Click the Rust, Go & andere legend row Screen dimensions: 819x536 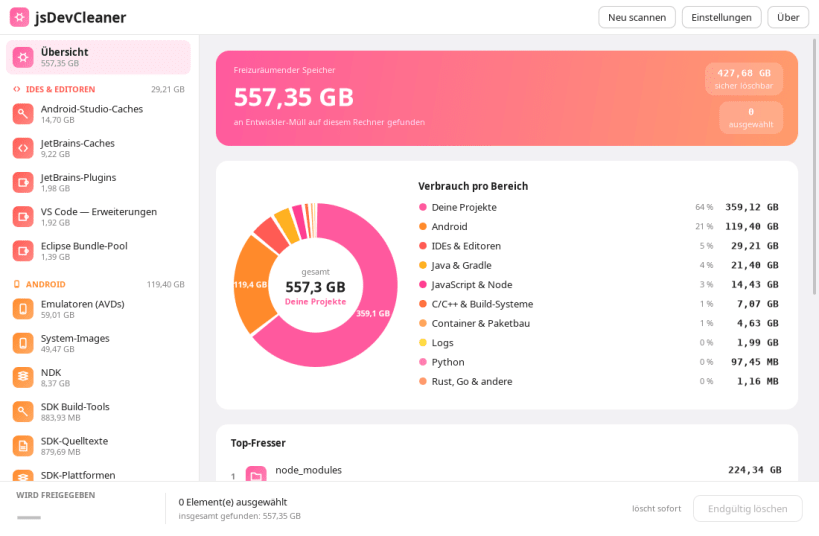[599, 381]
